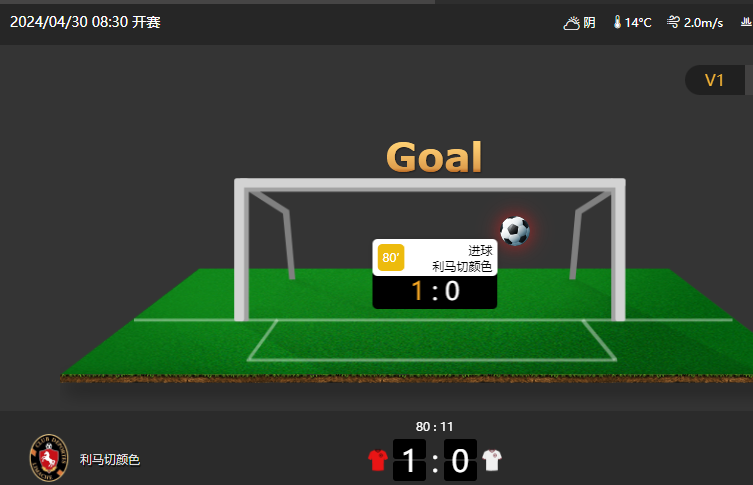Click the home score digit 1
The width and height of the screenshot is (753, 485).
coord(409,460)
